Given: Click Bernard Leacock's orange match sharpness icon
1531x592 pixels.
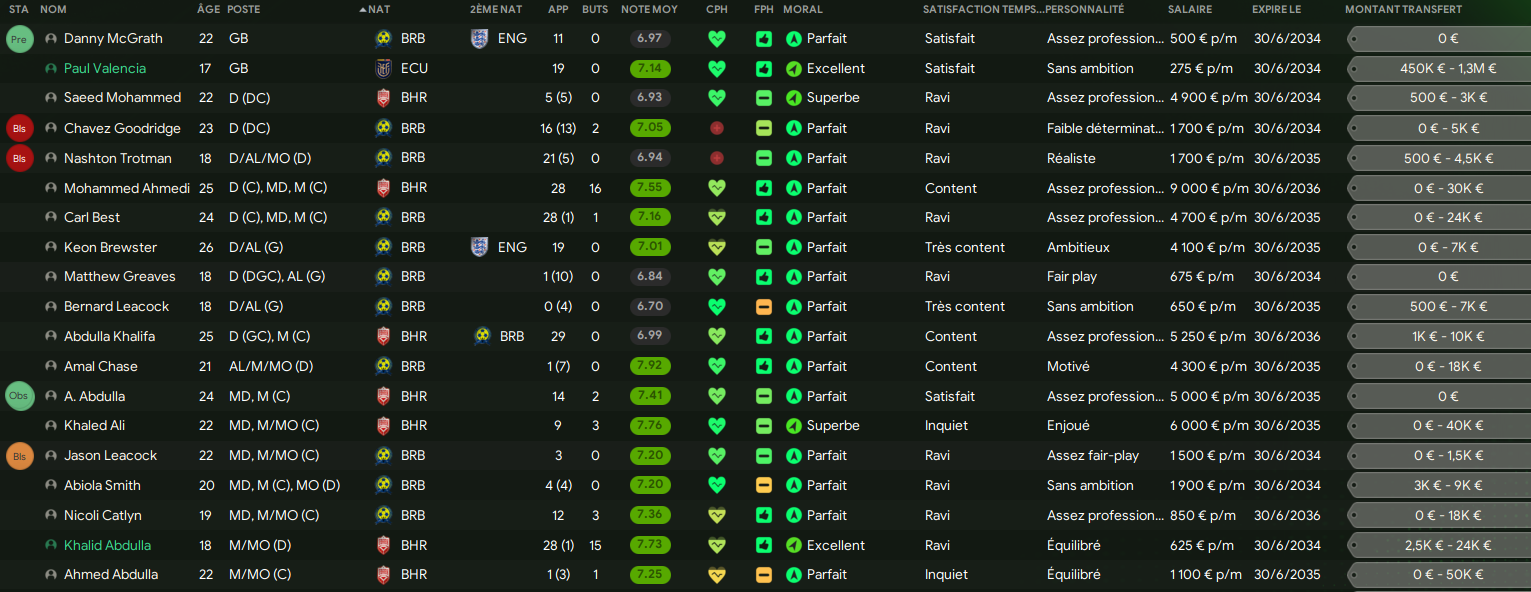Looking at the screenshot, I should [764, 307].
